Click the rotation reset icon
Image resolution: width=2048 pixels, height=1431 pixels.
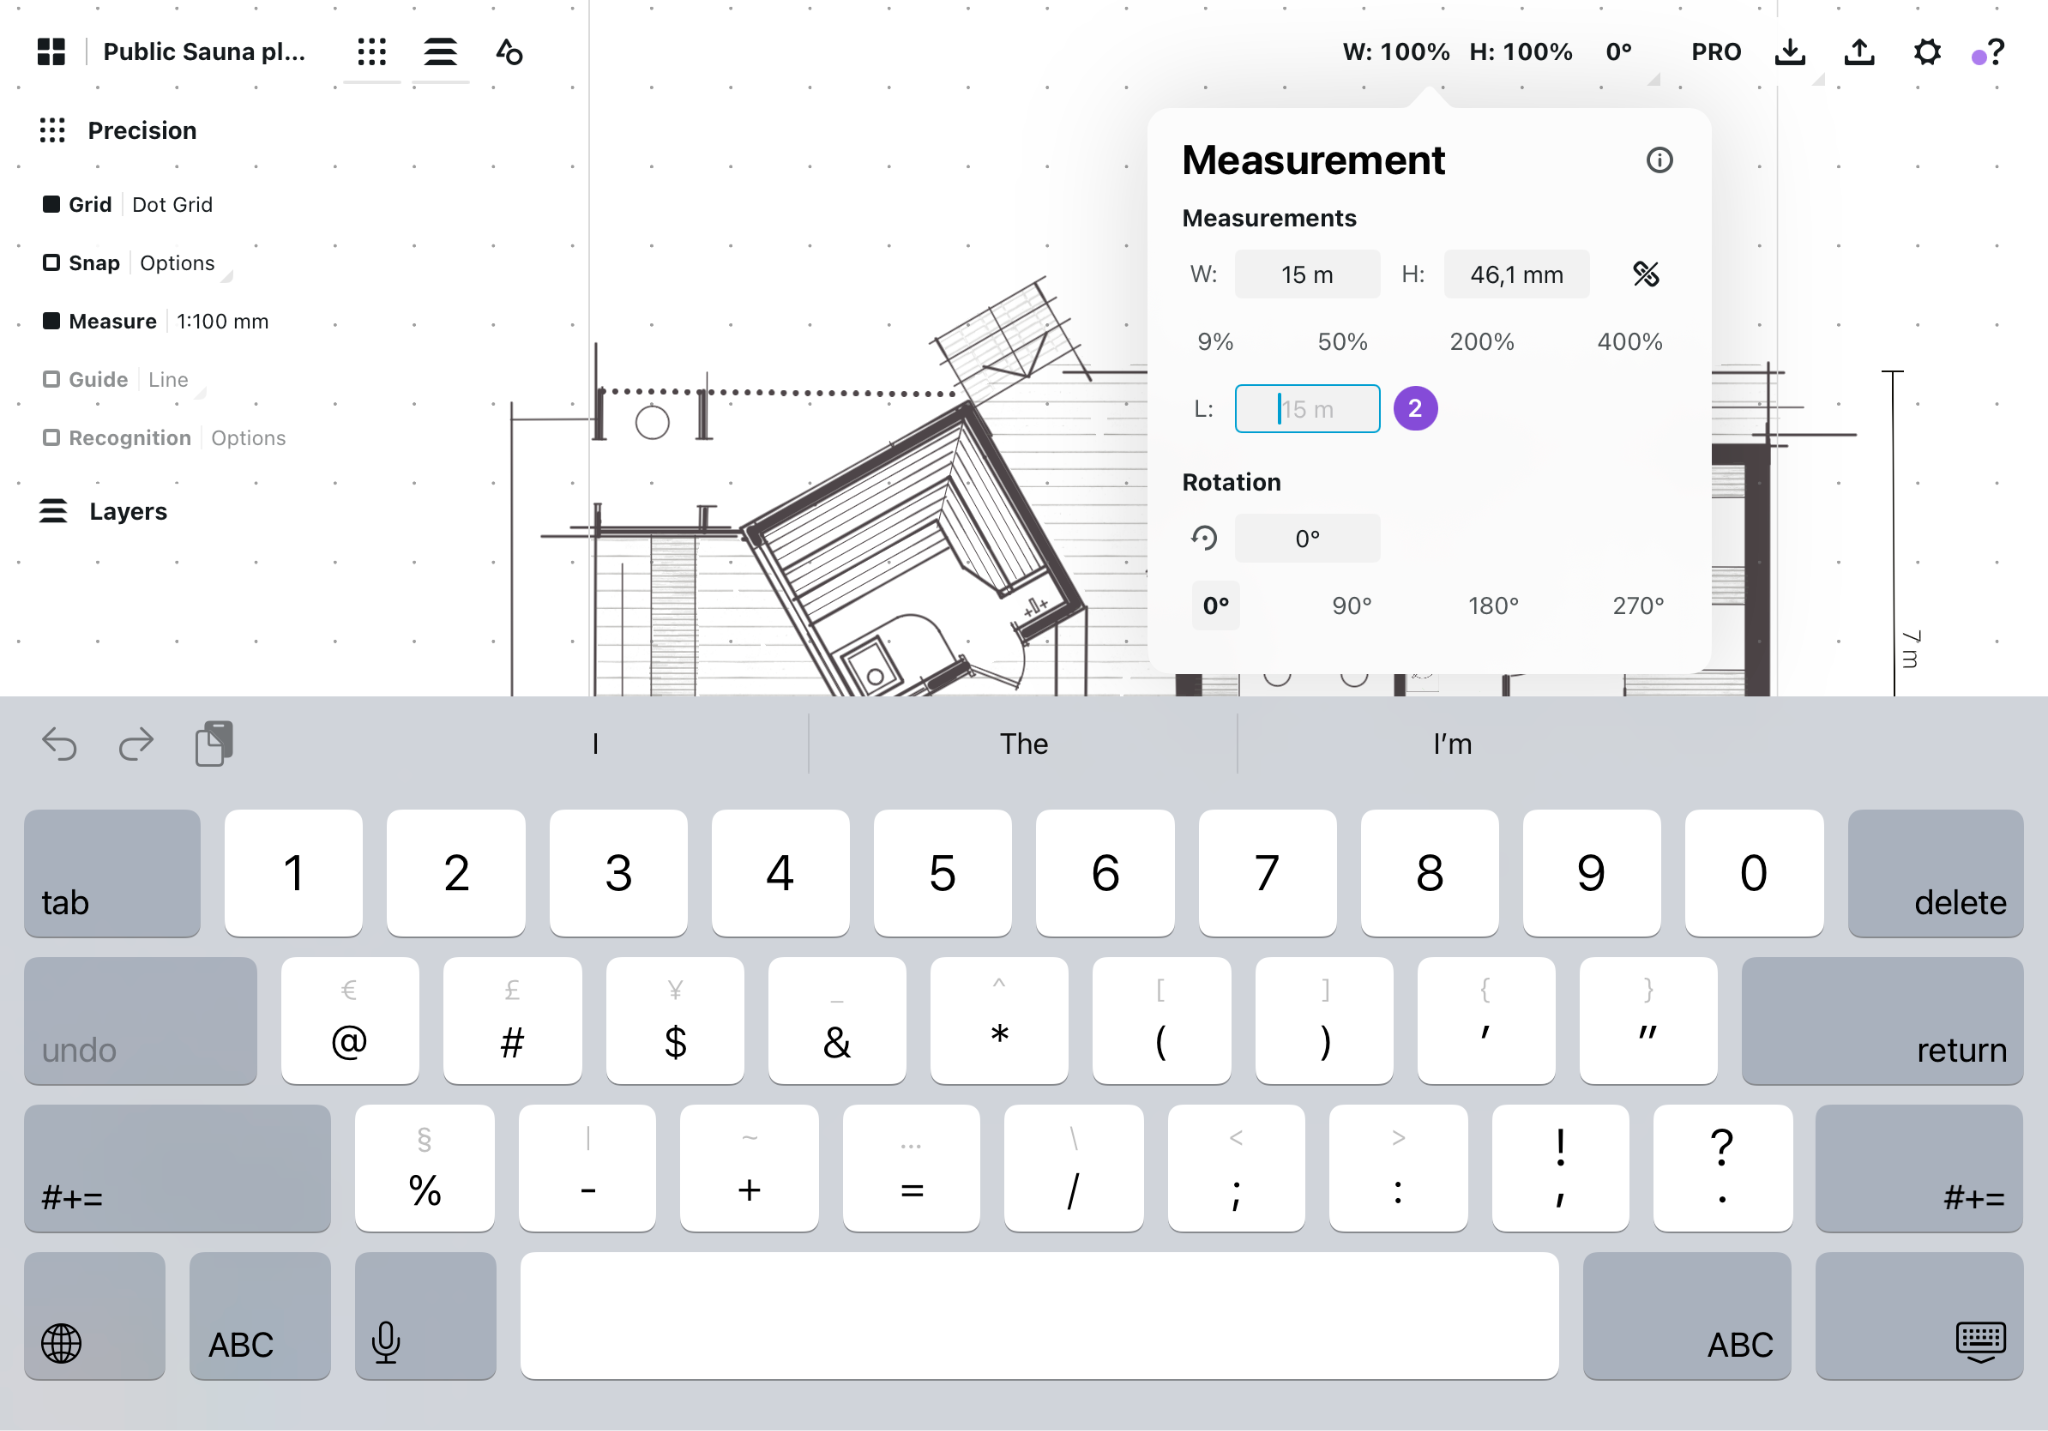click(1204, 538)
